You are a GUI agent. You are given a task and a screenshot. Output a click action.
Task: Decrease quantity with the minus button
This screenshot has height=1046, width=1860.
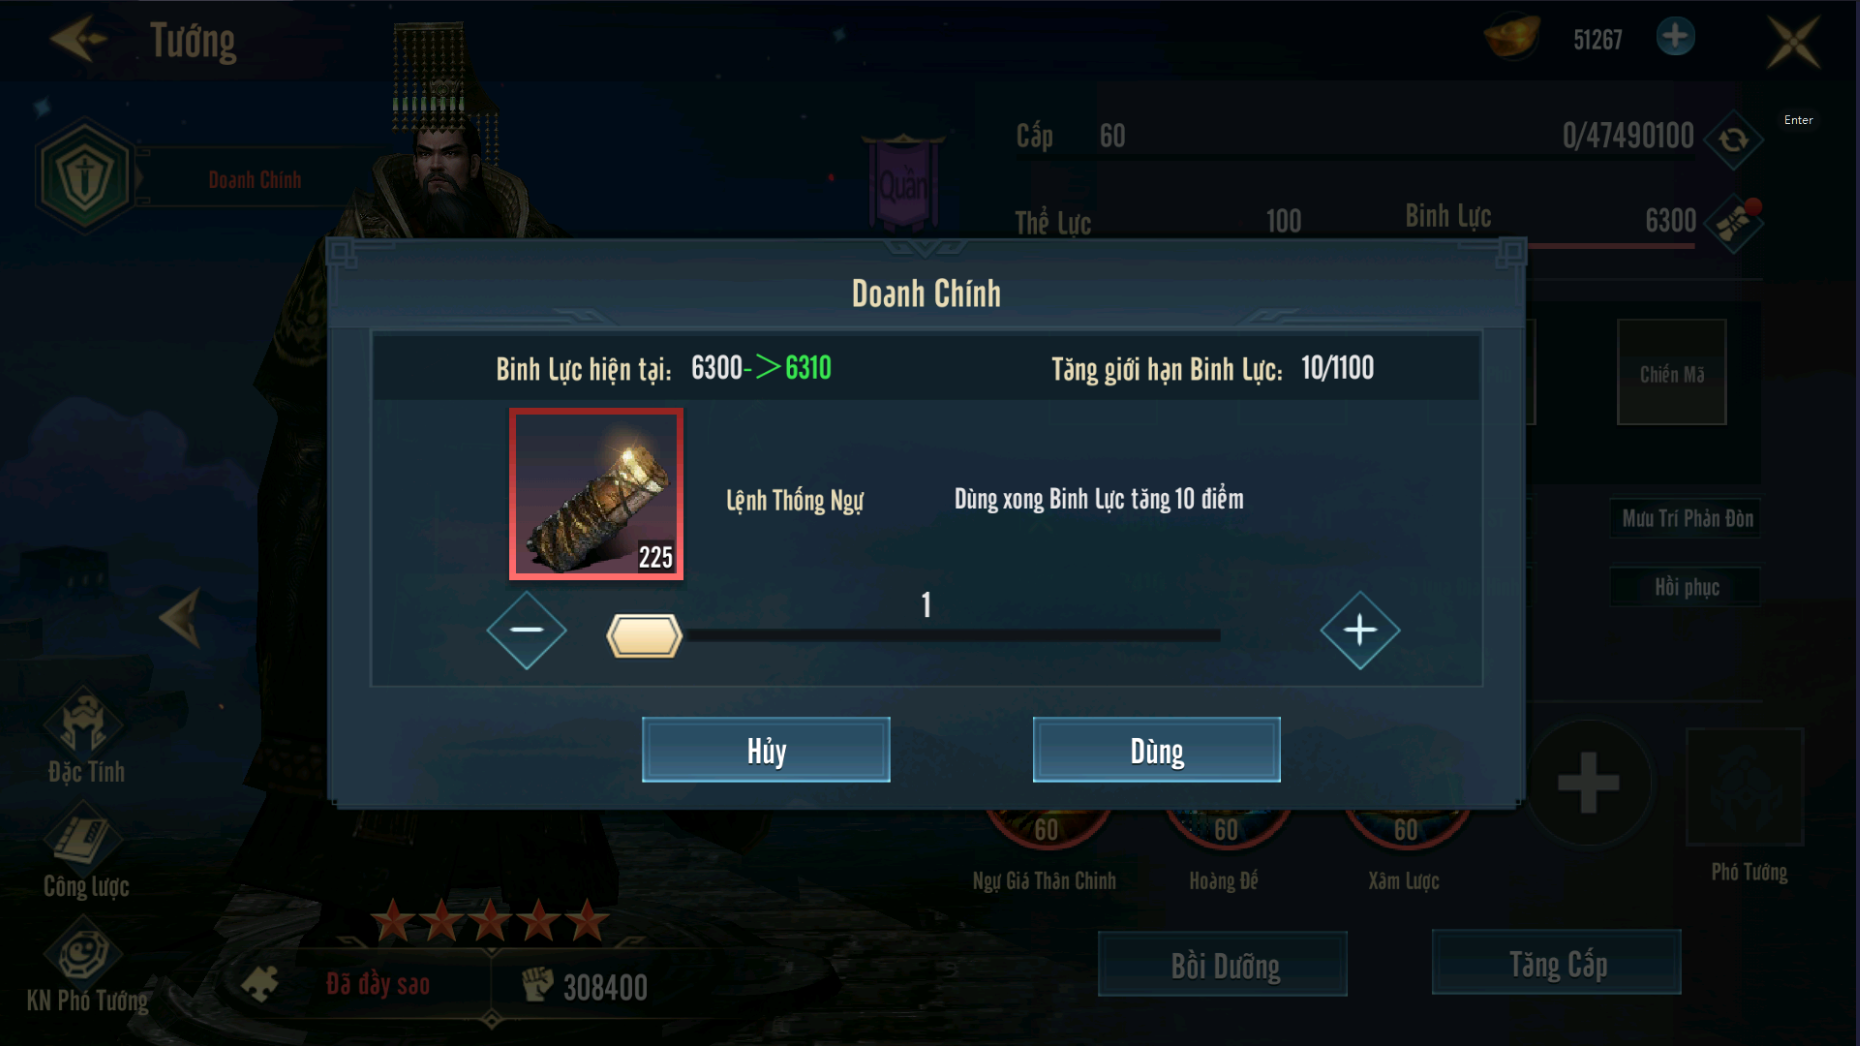[x=526, y=630]
